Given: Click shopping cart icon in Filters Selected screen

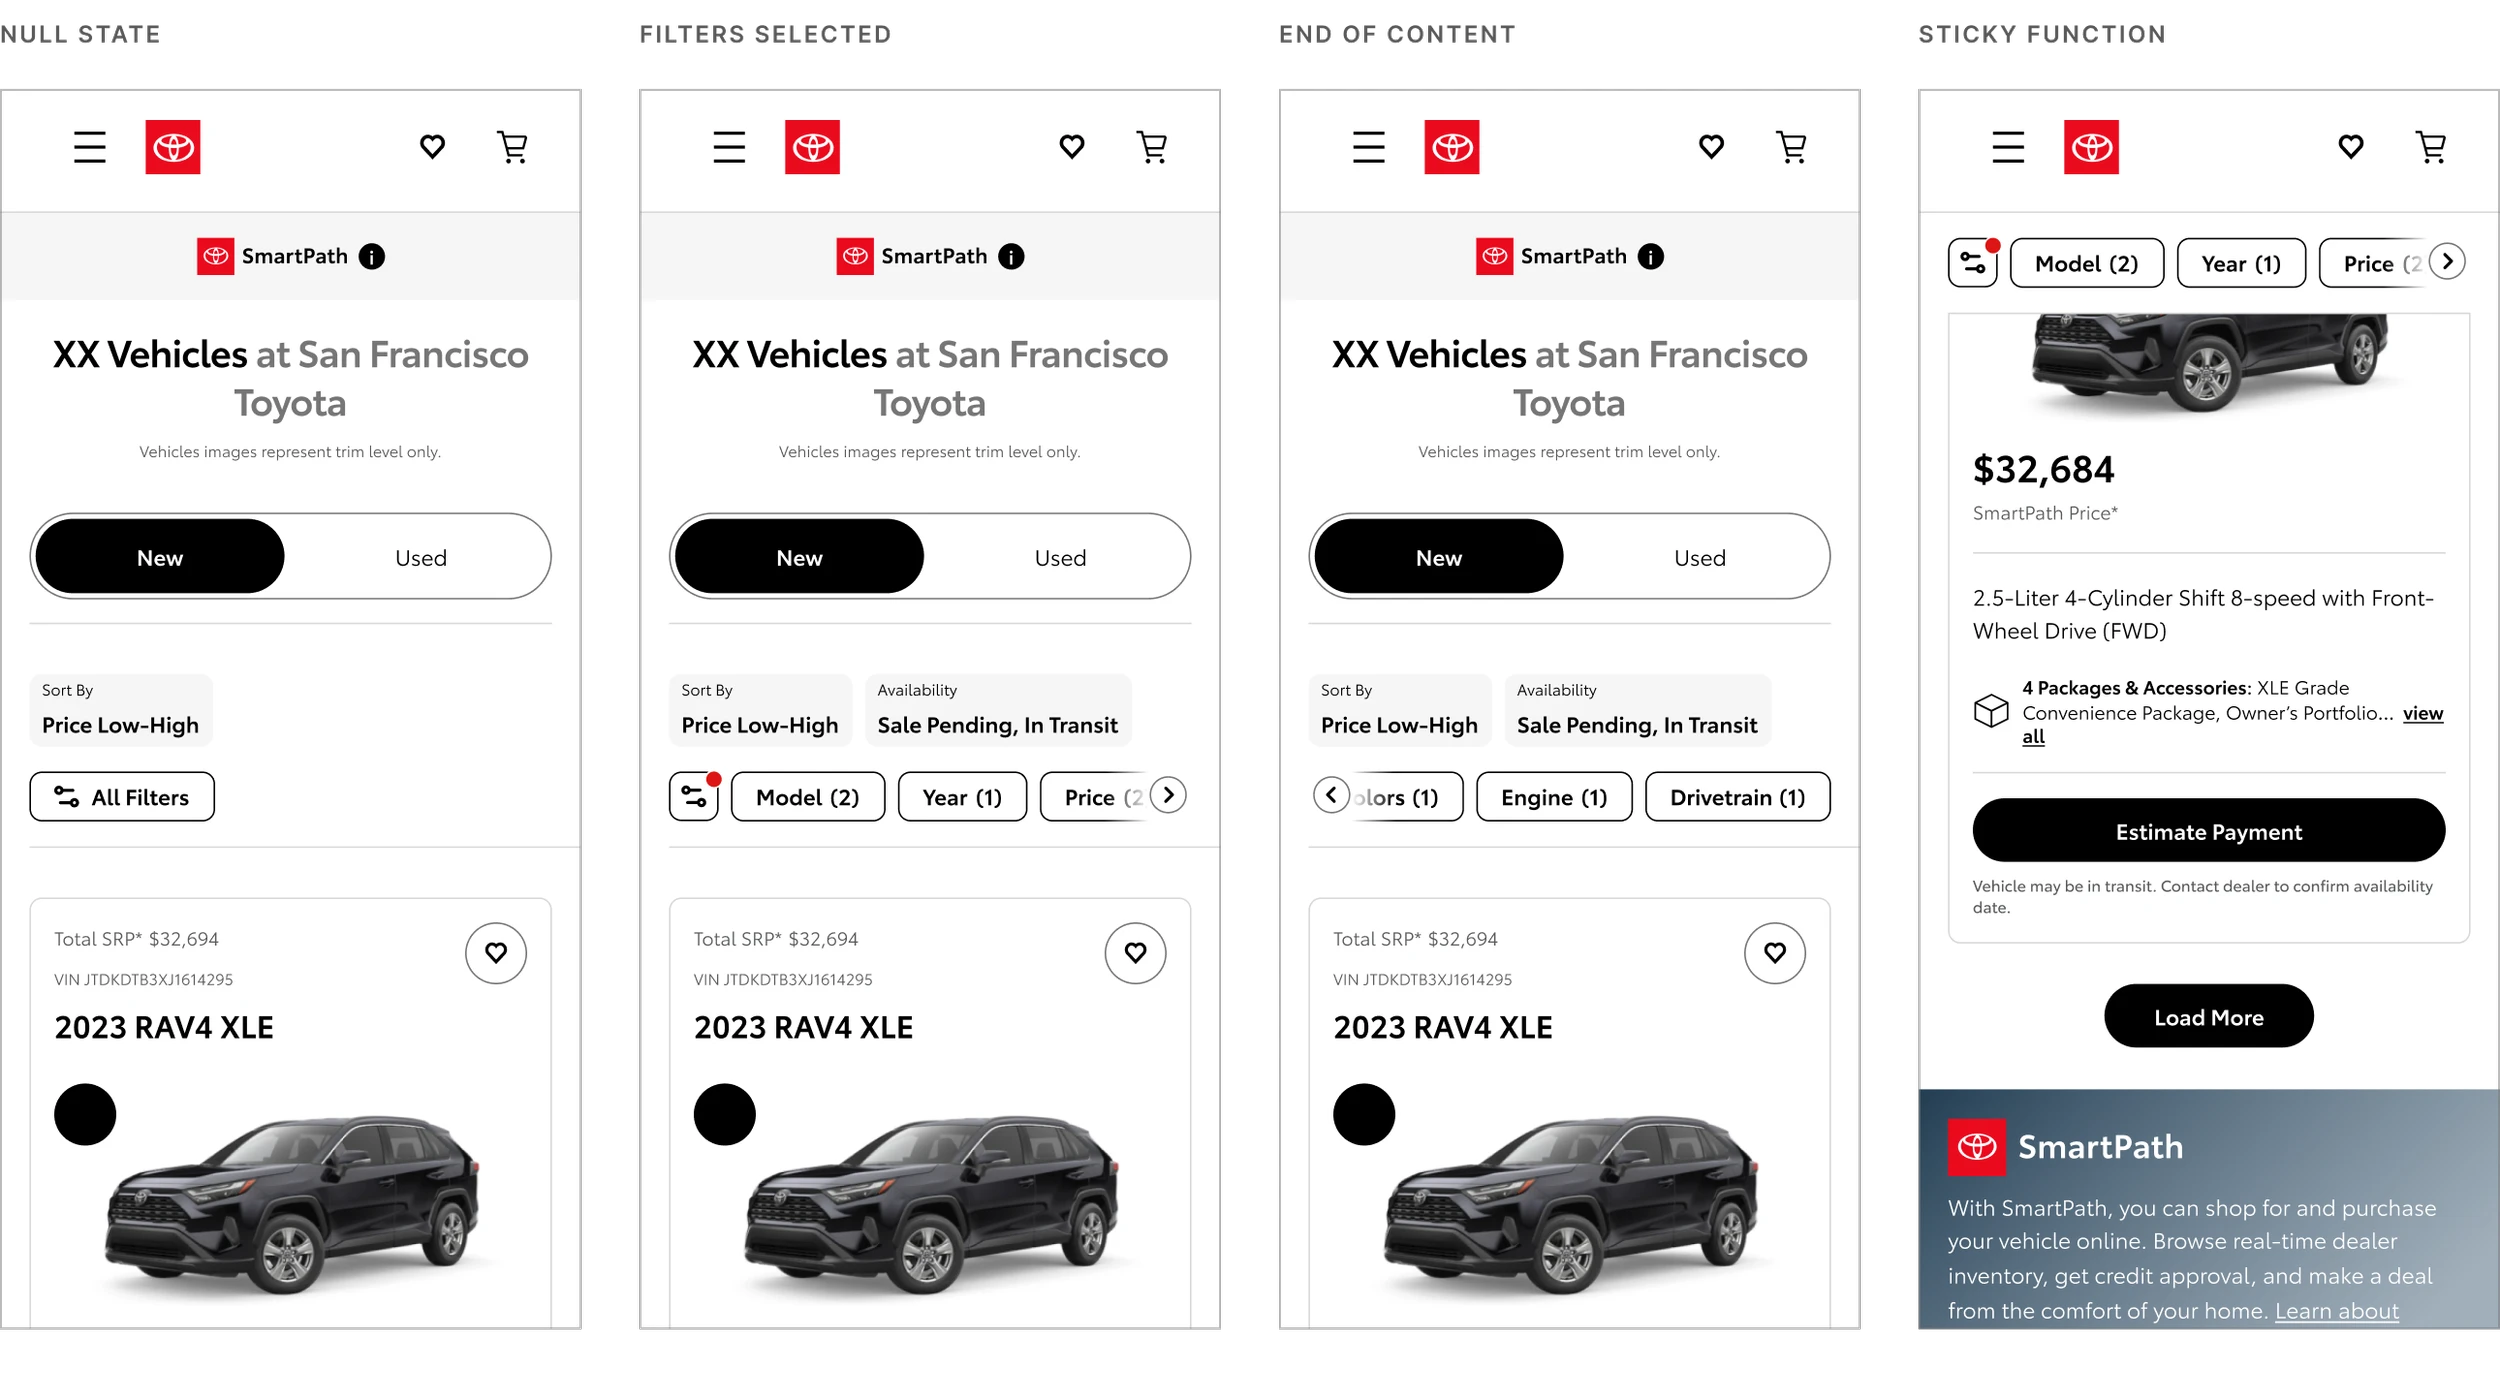Looking at the screenshot, I should (x=1152, y=147).
